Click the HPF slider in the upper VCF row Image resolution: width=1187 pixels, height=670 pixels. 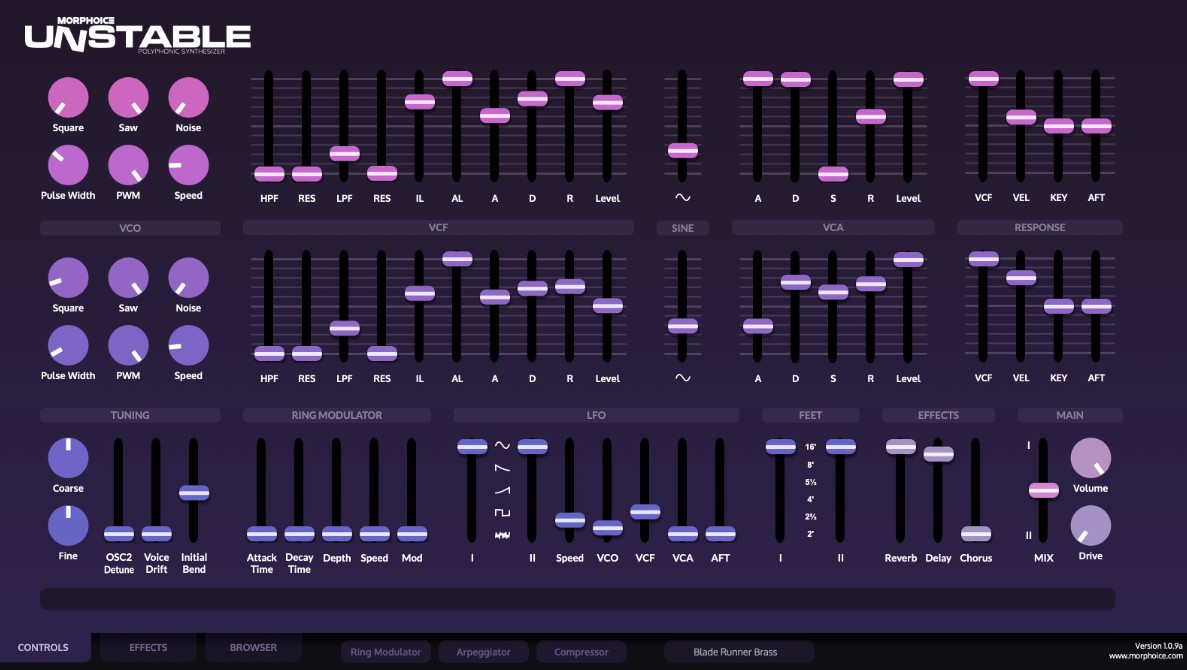tap(269, 173)
